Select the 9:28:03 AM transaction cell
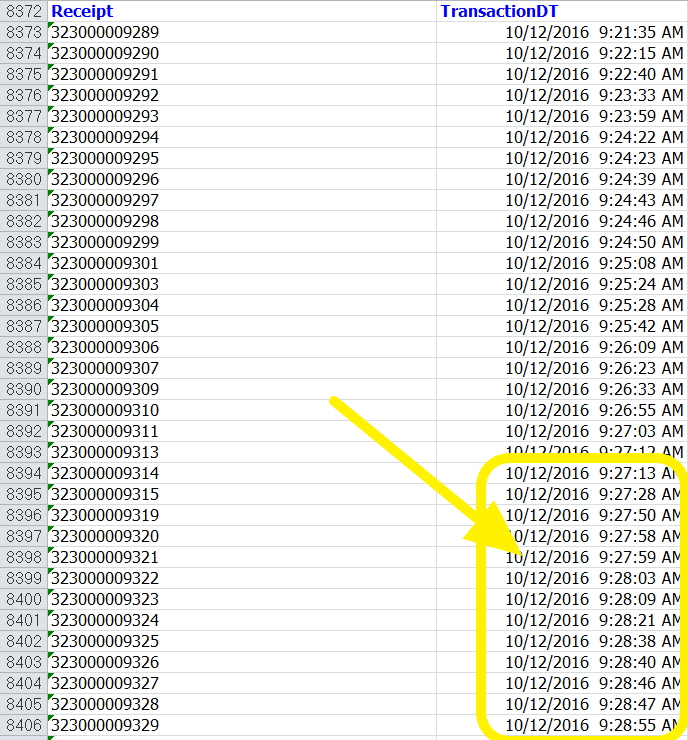The width and height of the screenshot is (688, 740). tap(562, 578)
